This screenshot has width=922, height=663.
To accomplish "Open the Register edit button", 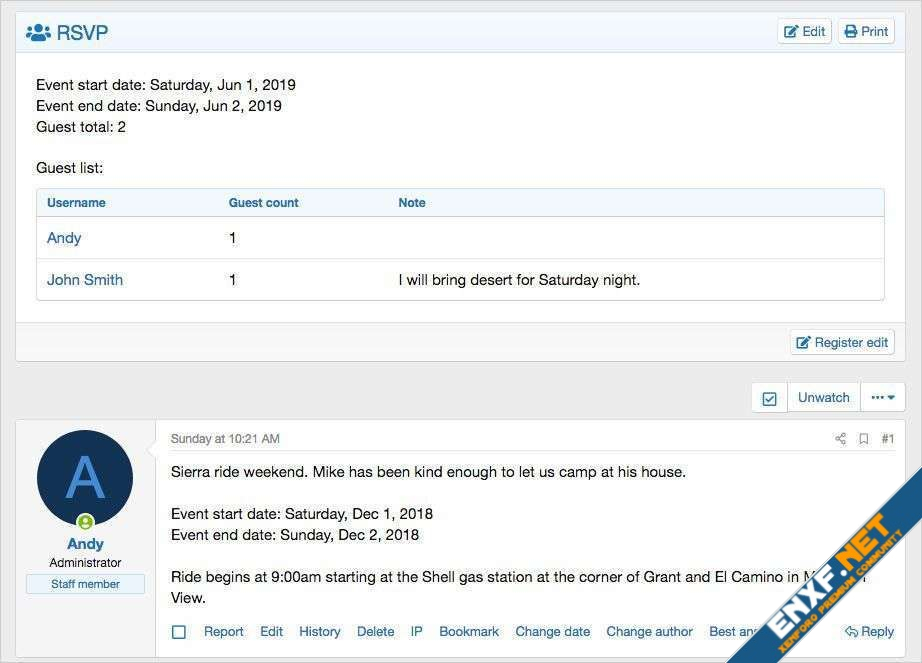I will pyautogui.click(x=842, y=342).
